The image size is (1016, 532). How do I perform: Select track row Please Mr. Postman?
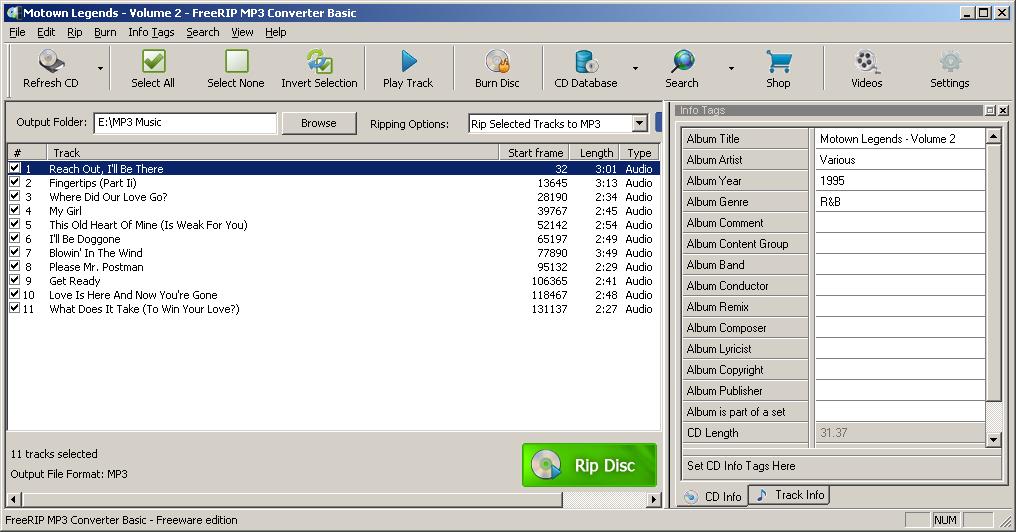pos(334,267)
